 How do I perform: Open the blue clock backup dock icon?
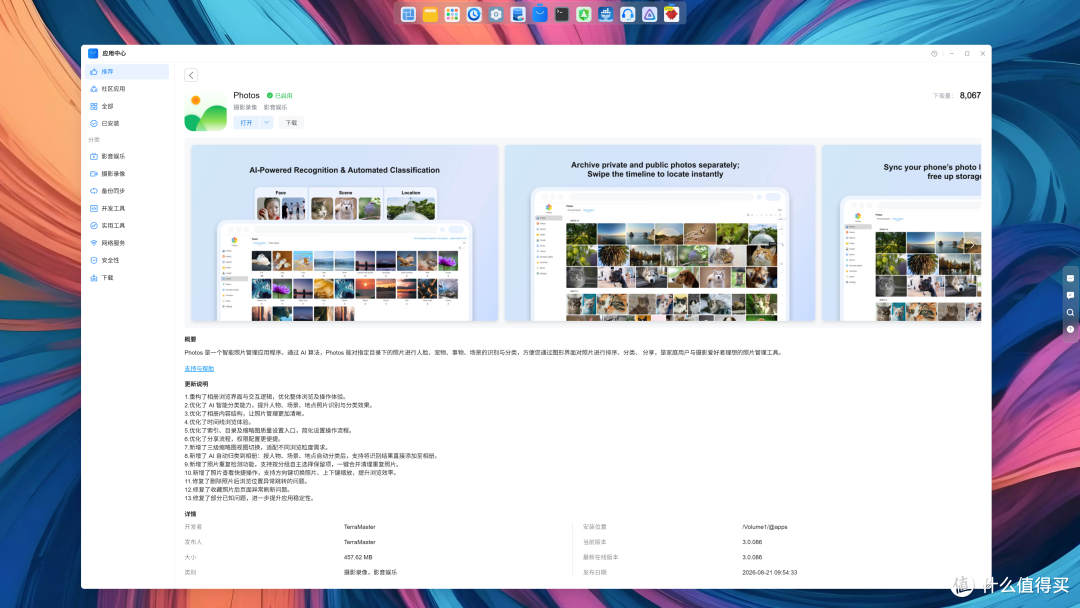click(x=474, y=14)
